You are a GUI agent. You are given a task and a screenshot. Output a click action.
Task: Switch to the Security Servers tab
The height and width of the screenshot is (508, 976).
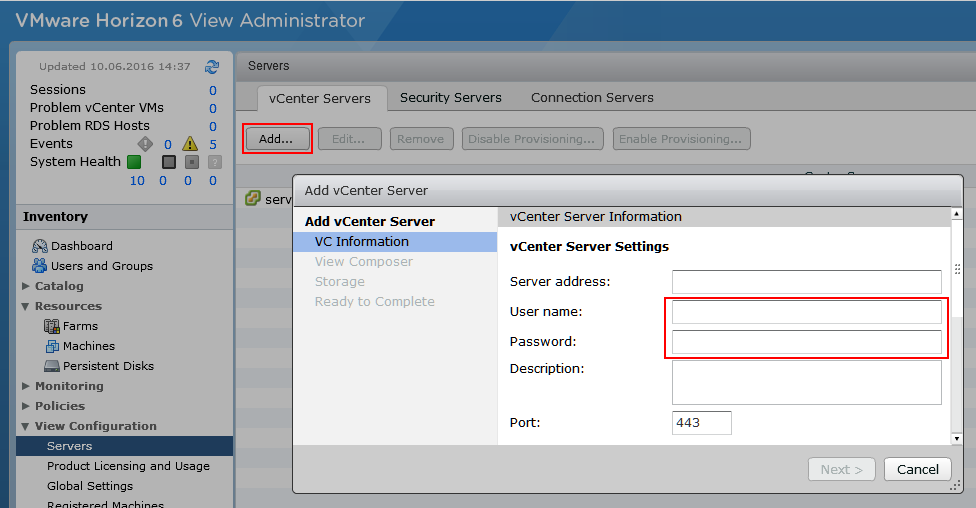[x=450, y=98]
